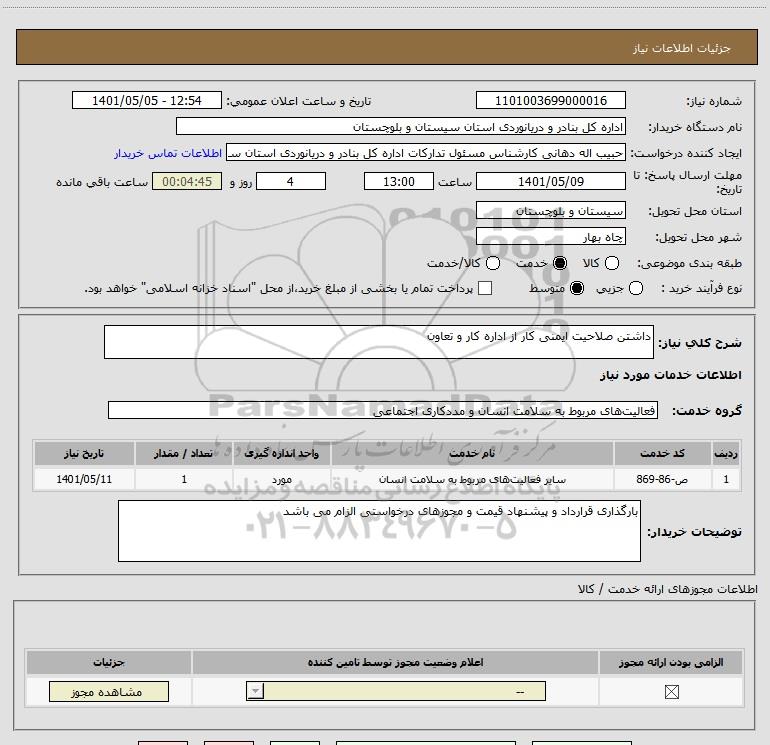This screenshot has height=745, width=770.
Task: Click the remaining days field showing 4
Action: coord(291,181)
